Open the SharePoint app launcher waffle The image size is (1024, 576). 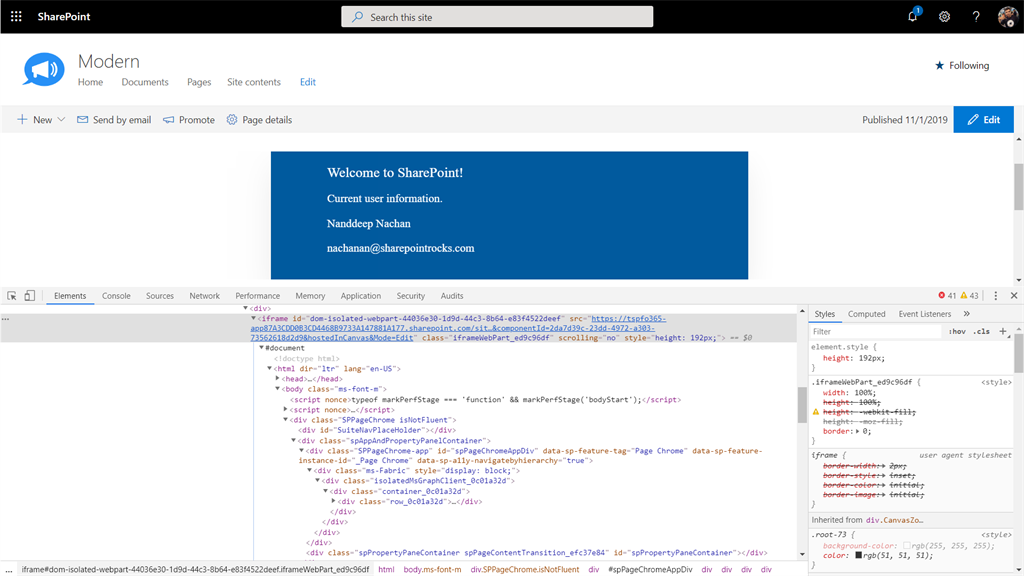(x=16, y=16)
